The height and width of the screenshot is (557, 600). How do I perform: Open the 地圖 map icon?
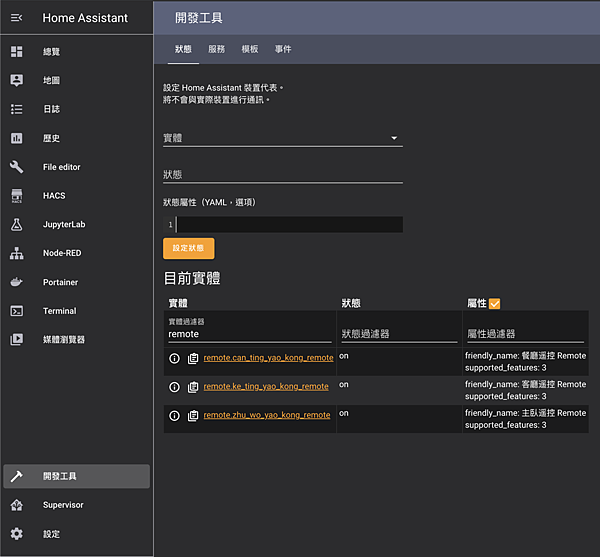tap(16, 80)
